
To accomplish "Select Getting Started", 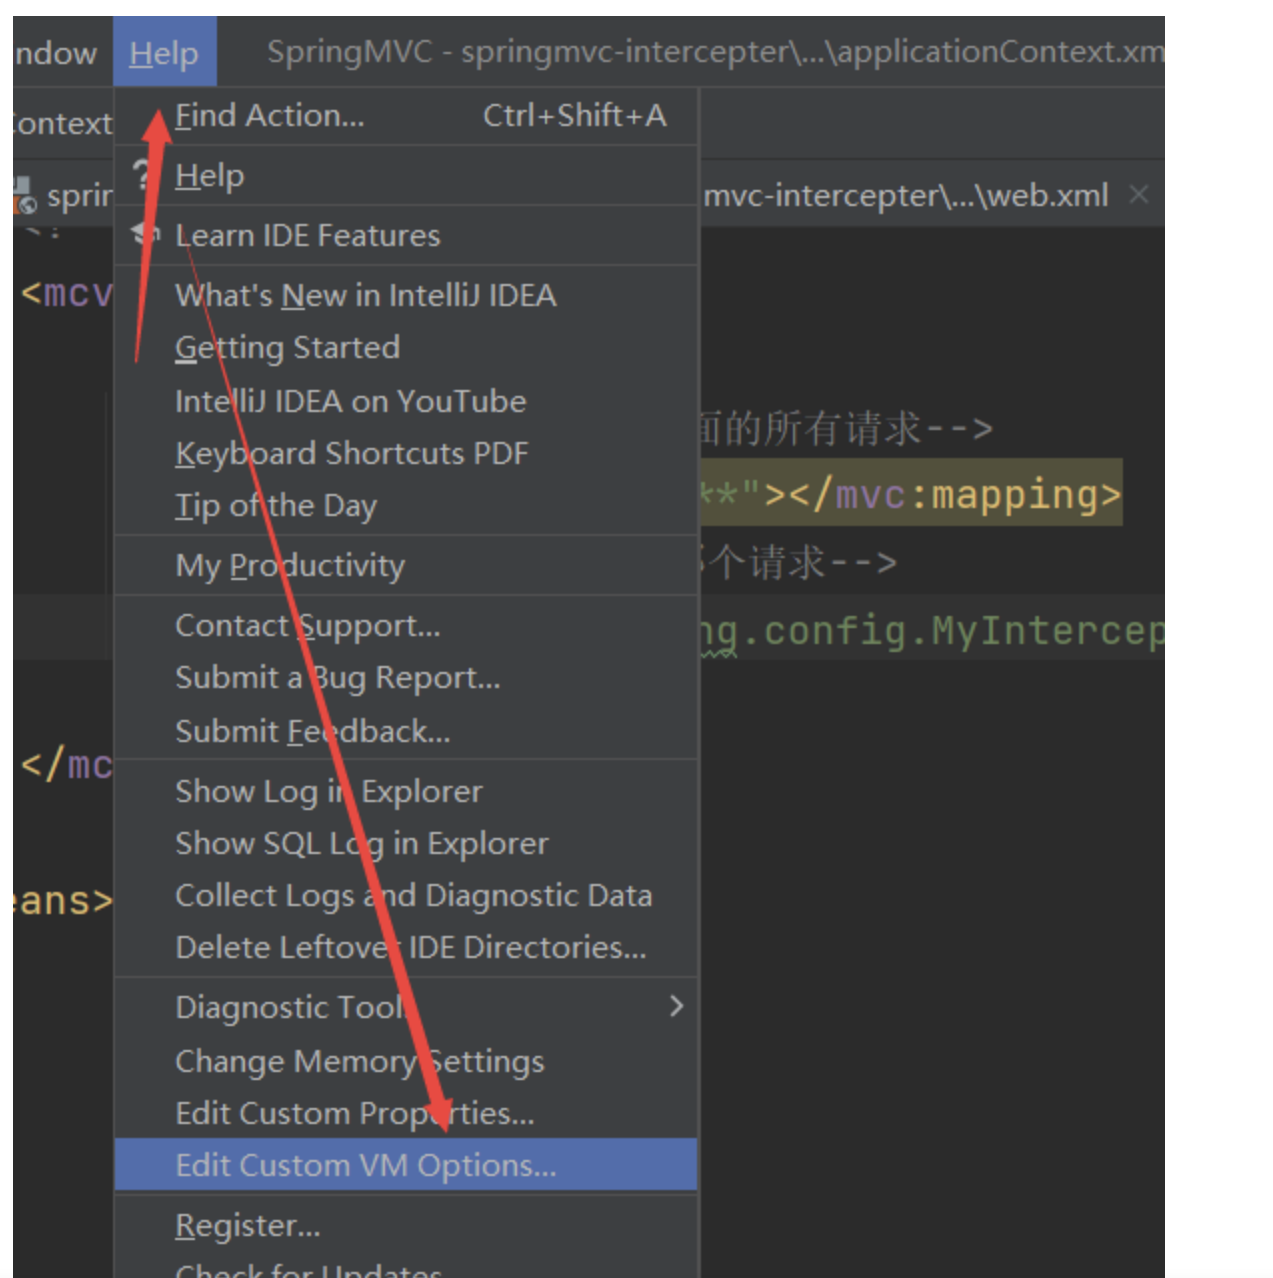I will pyautogui.click(x=406, y=348).
